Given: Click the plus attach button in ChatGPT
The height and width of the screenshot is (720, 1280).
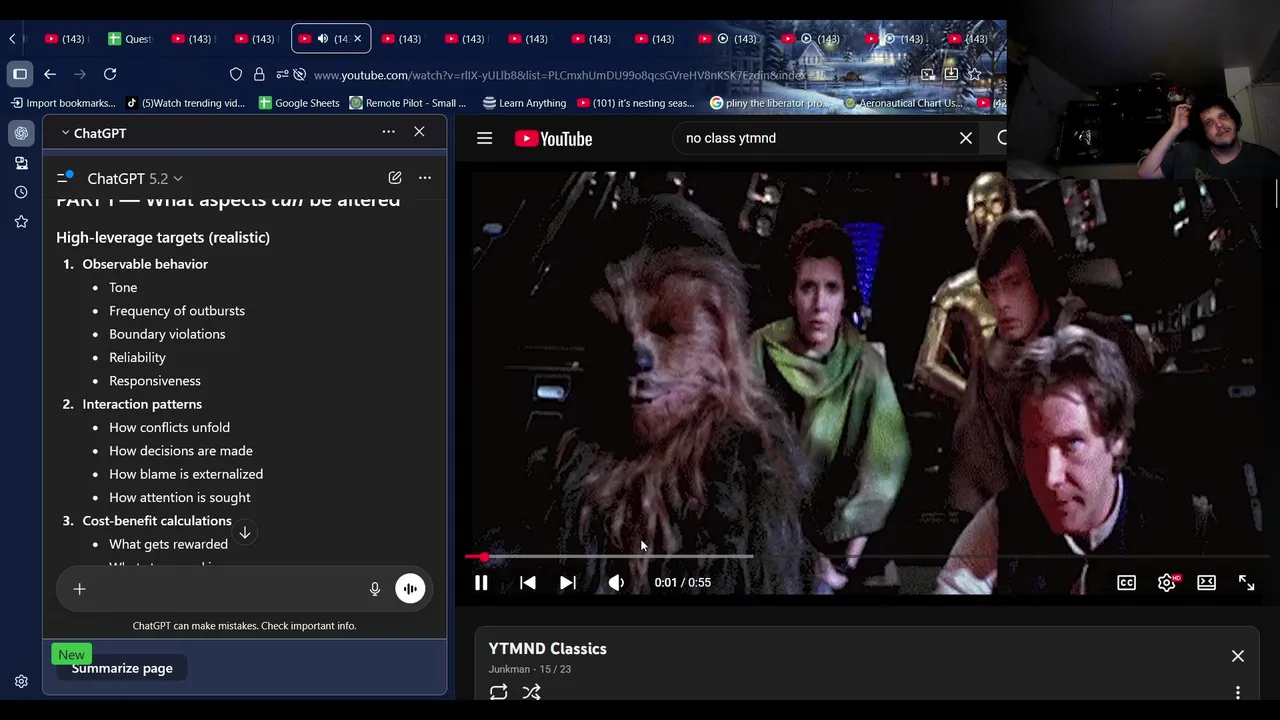Looking at the screenshot, I should [79, 589].
